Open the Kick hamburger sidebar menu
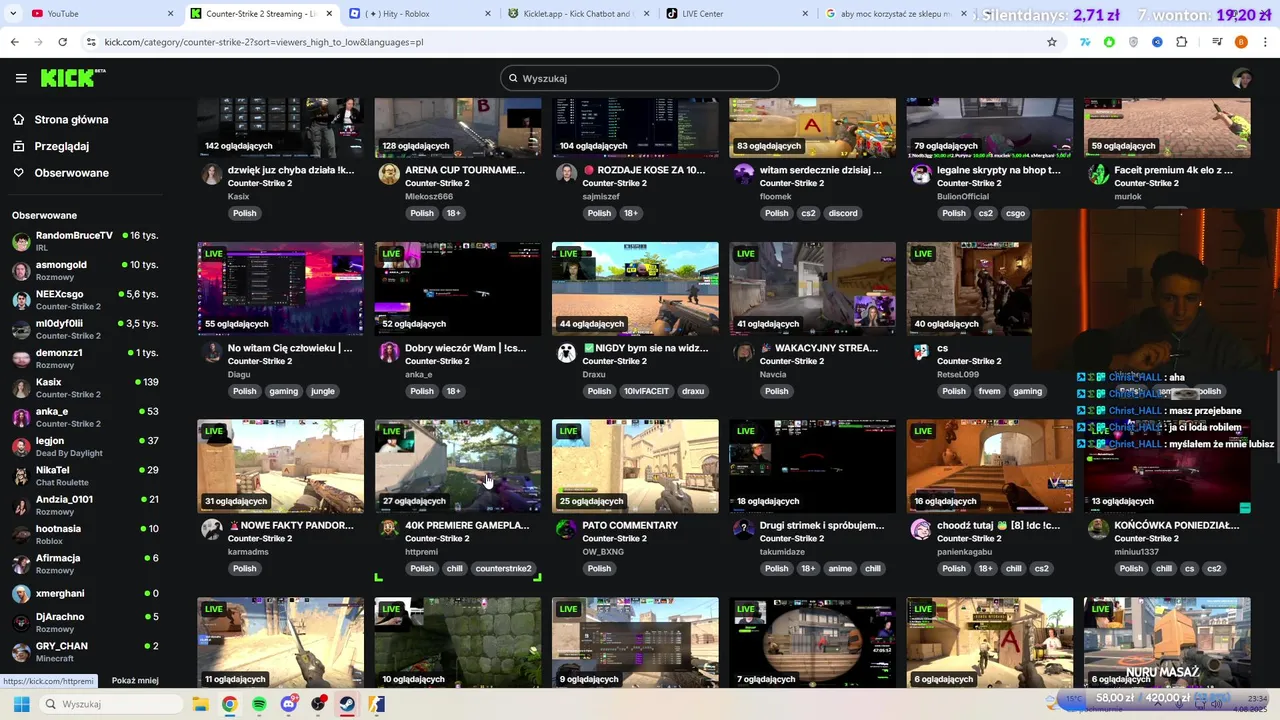Screen dimensions: 1280x720 (x=21, y=78)
